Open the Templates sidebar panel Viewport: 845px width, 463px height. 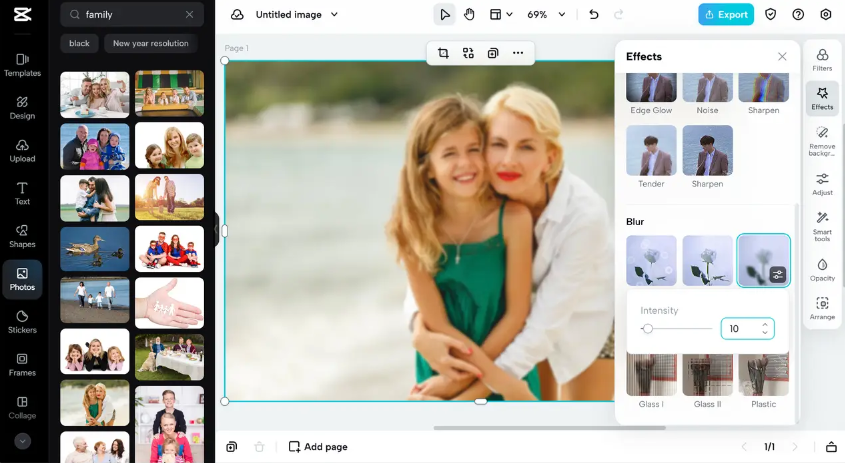22,65
